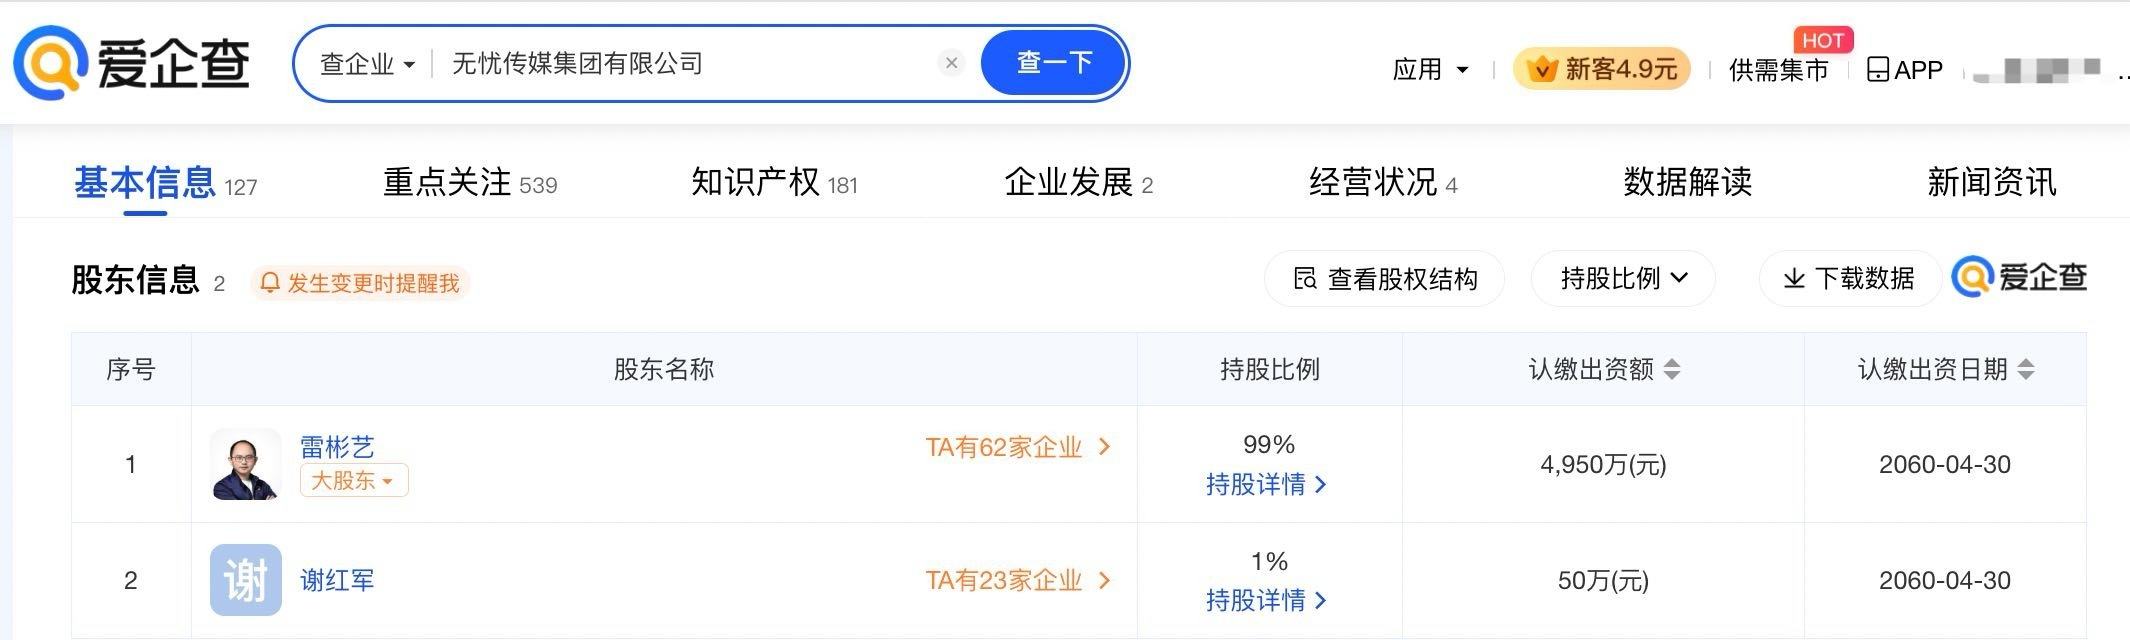
Task: Click the 谢 avatar tile
Action: click(246, 580)
